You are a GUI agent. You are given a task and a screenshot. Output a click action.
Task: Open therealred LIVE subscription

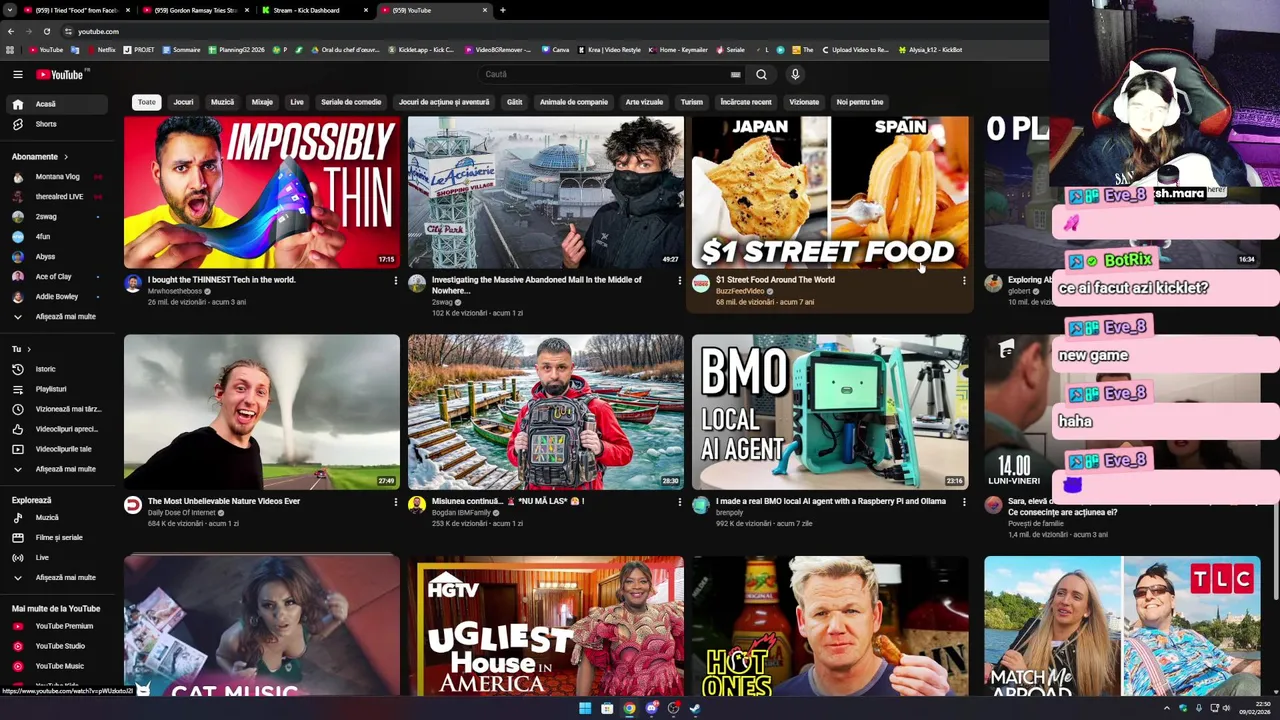(x=58, y=197)
